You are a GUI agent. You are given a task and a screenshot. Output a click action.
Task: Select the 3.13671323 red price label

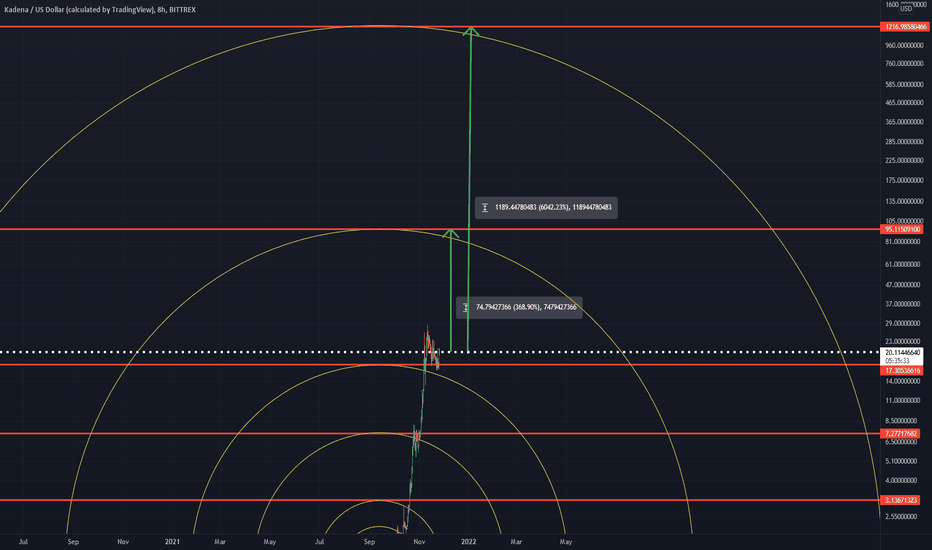(x=901, y=500)
